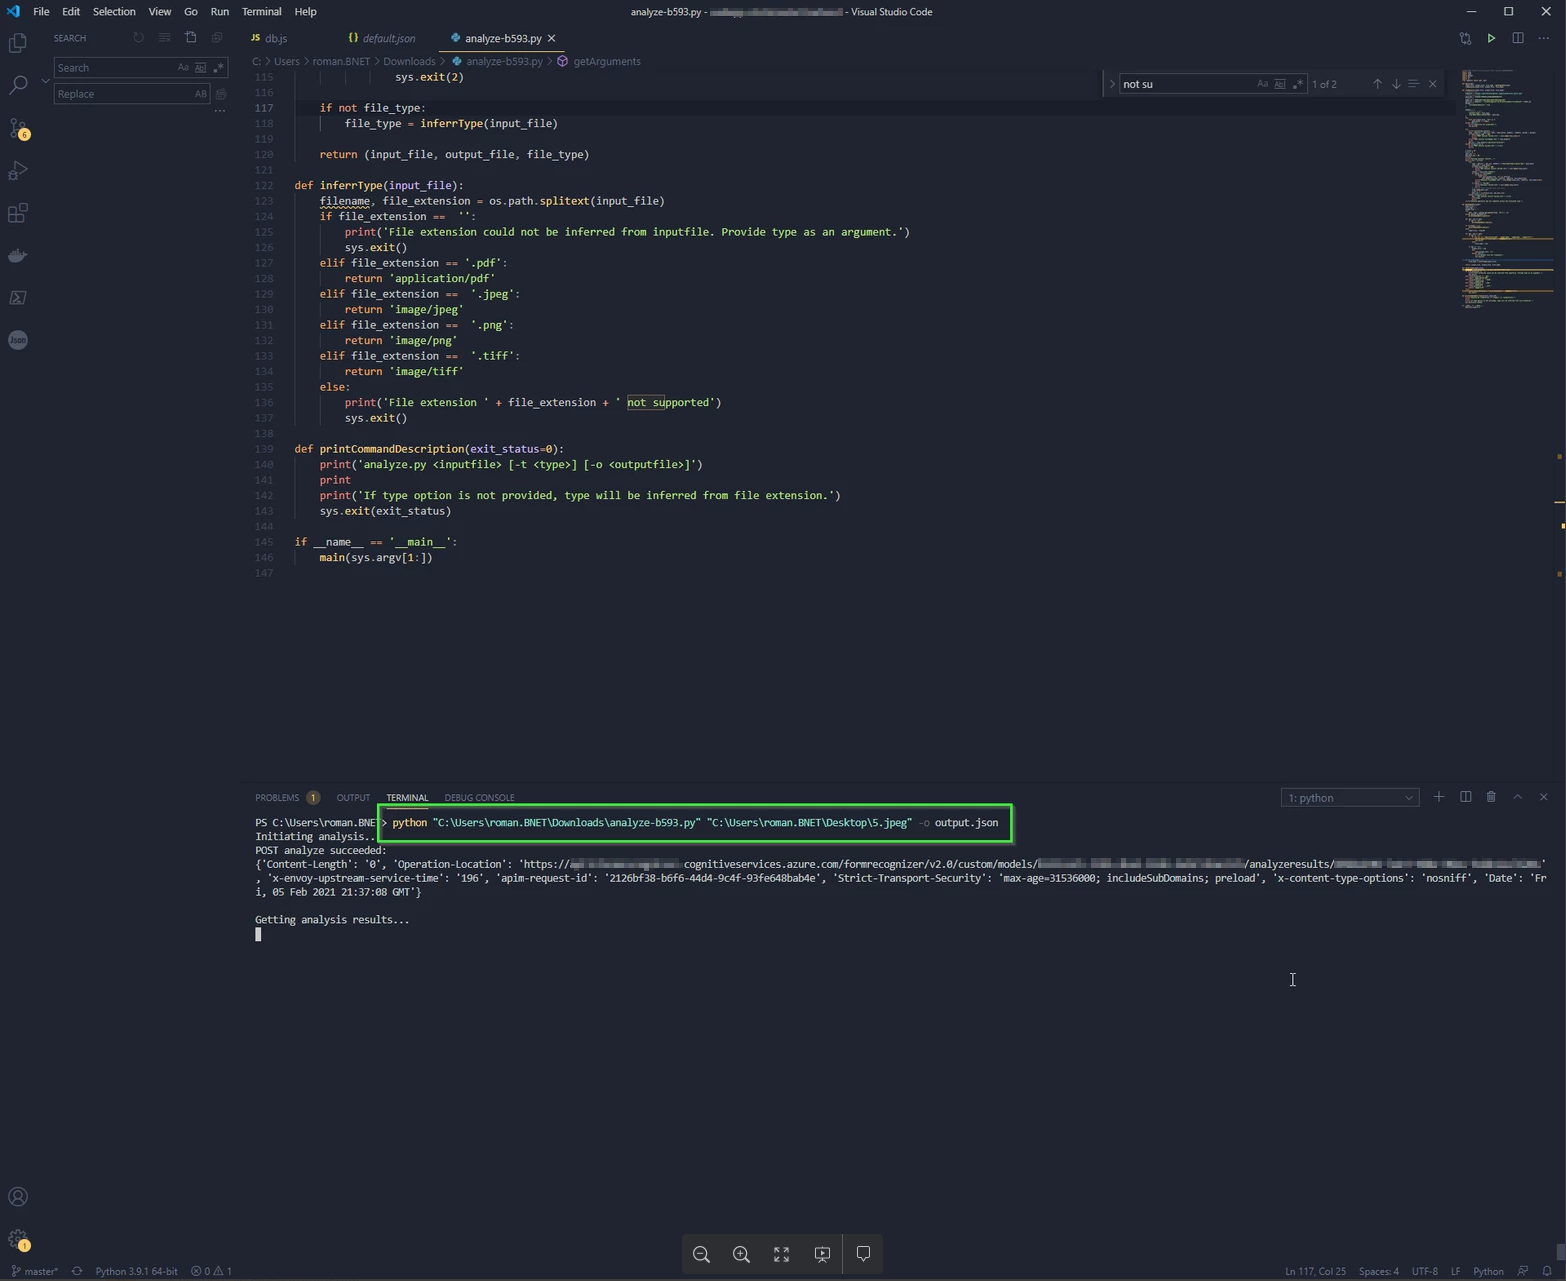Collapse all search results icon
This screenshot has width=1566, height=1281.
[x=217, y=38]
